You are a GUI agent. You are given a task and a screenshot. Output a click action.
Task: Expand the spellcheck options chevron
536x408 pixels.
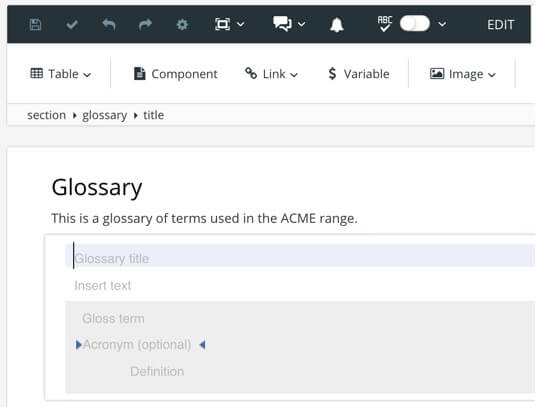[442, 24]
